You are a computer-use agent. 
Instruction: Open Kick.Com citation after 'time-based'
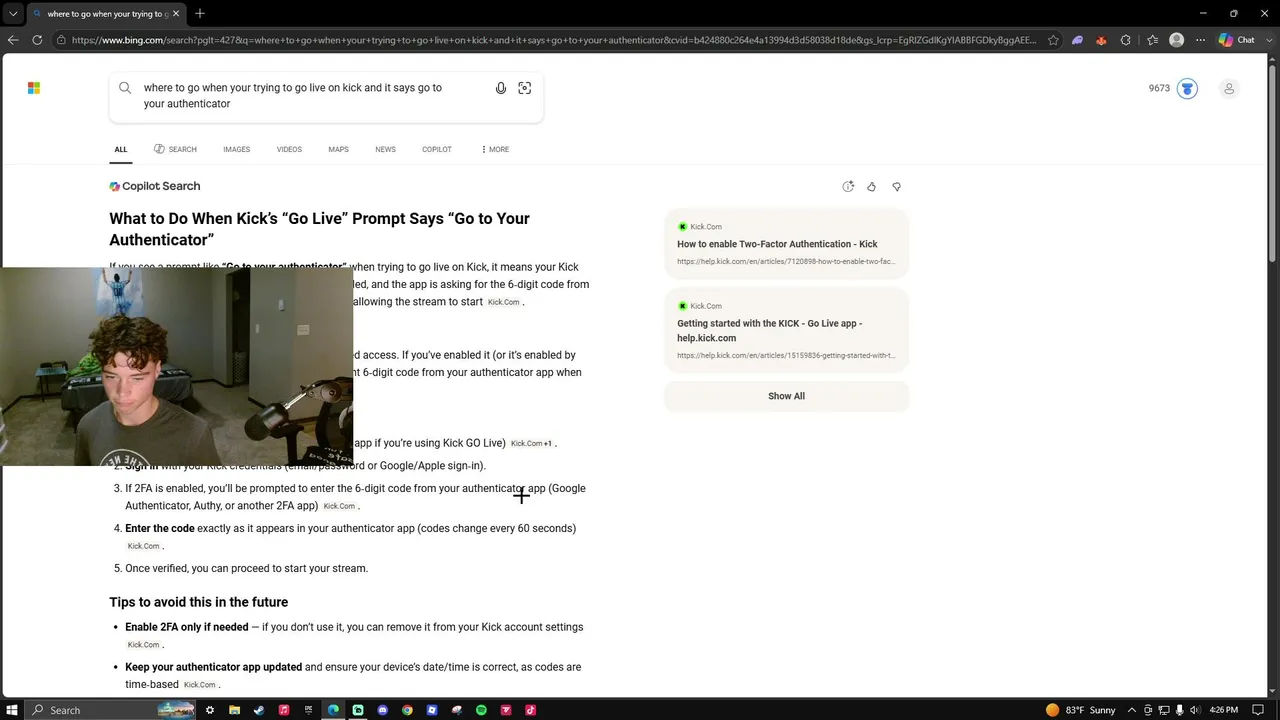pyautogui.click(x=199, y=685)
